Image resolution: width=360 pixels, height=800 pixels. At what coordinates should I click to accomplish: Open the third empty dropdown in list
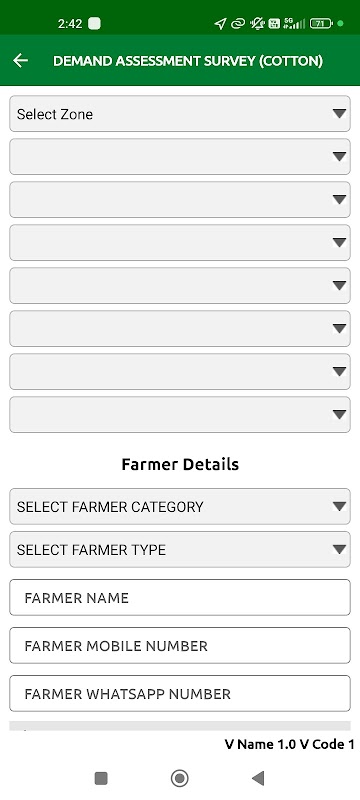[x=180, y=242]
